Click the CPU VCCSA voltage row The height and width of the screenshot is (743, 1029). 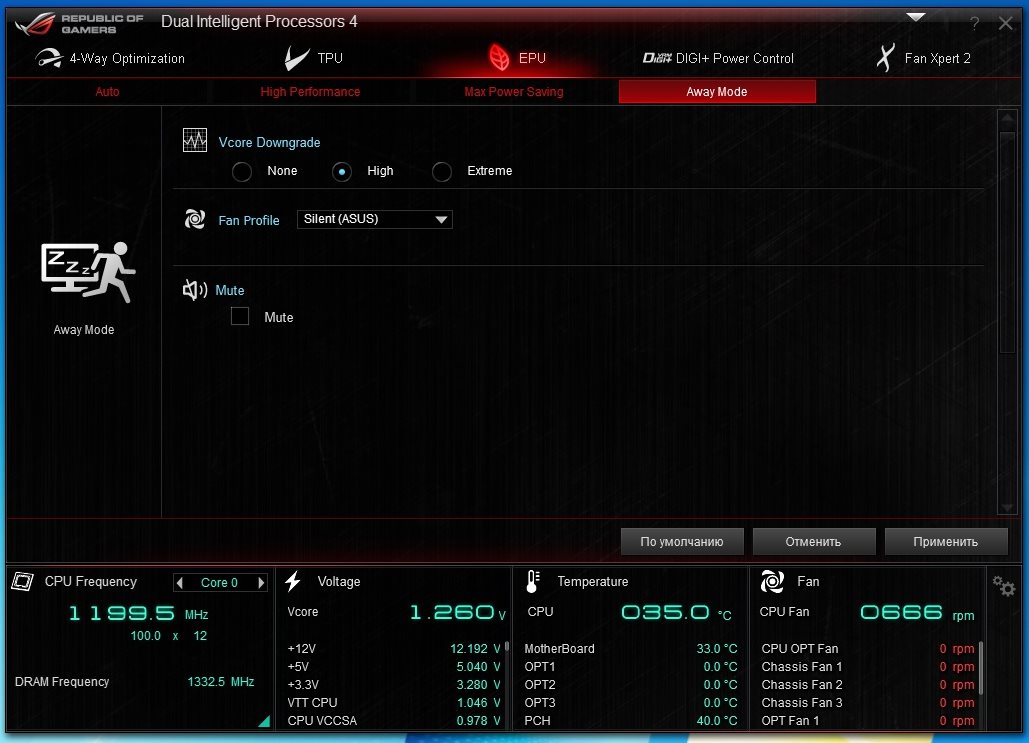394,720
